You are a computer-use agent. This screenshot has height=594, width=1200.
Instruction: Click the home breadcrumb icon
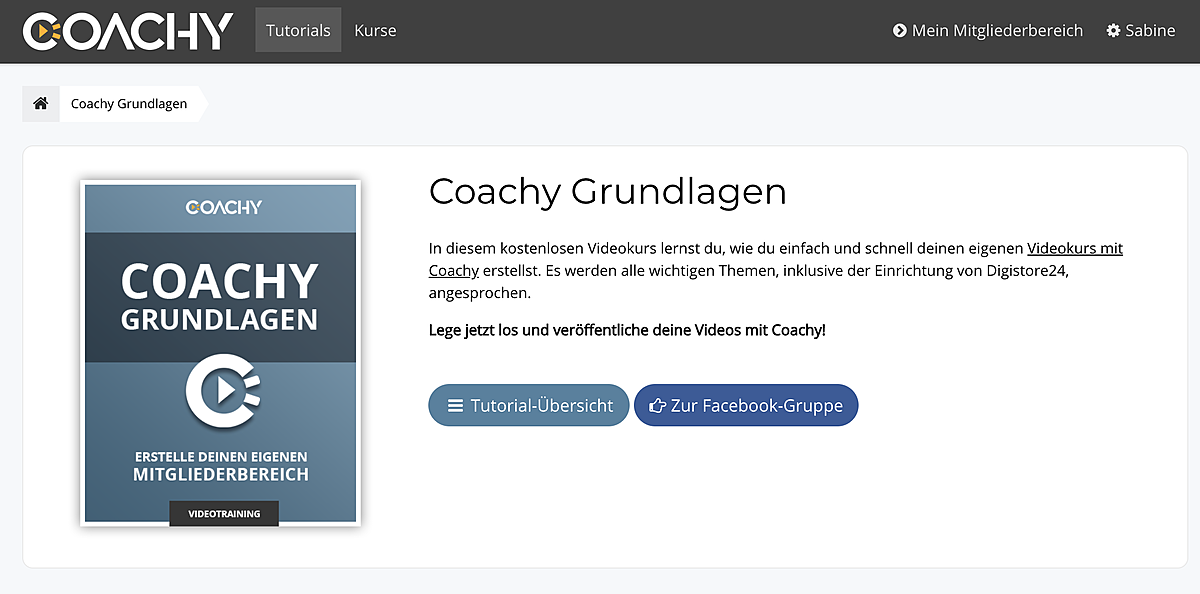pos(41,104)
